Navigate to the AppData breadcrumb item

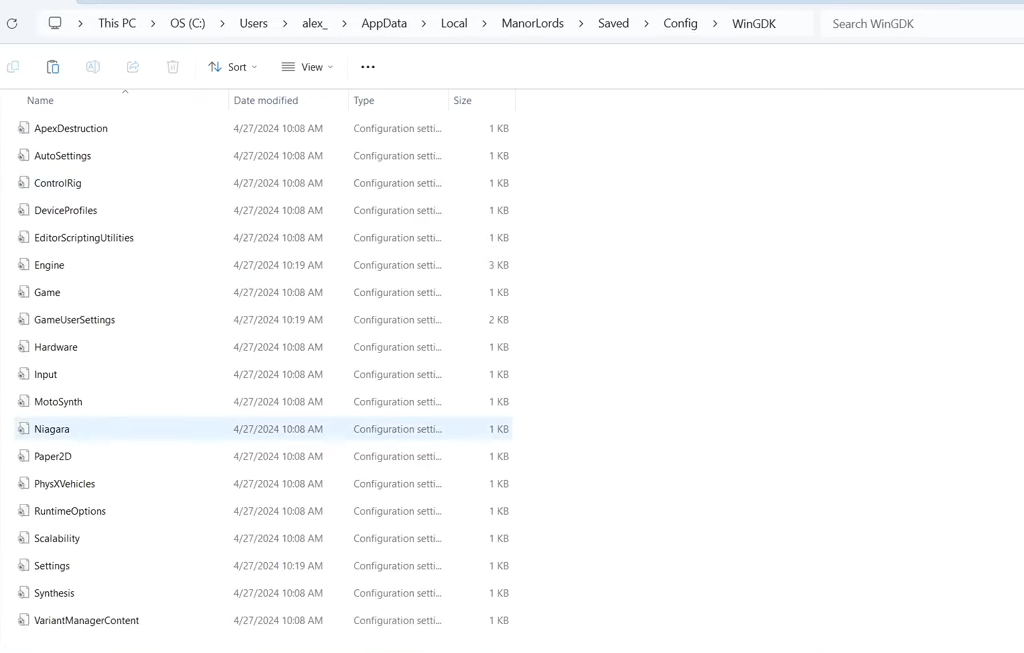(x=383, y=22)
